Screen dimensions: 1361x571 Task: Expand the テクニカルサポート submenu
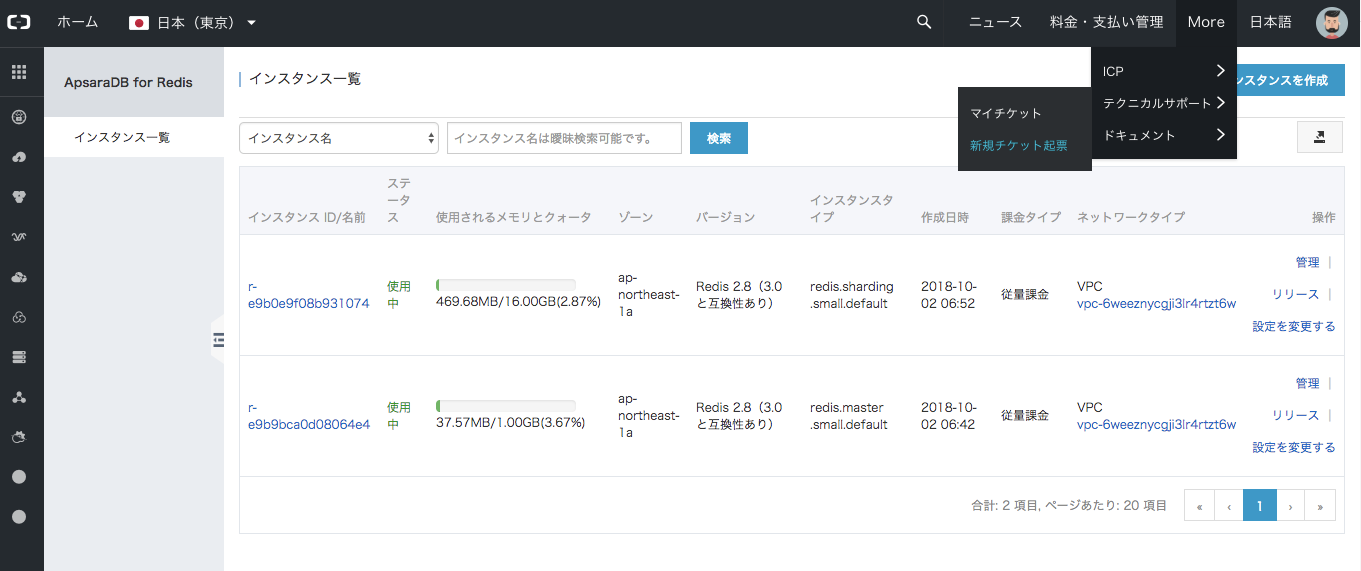pyautogui.click(x=1164, y=103)
